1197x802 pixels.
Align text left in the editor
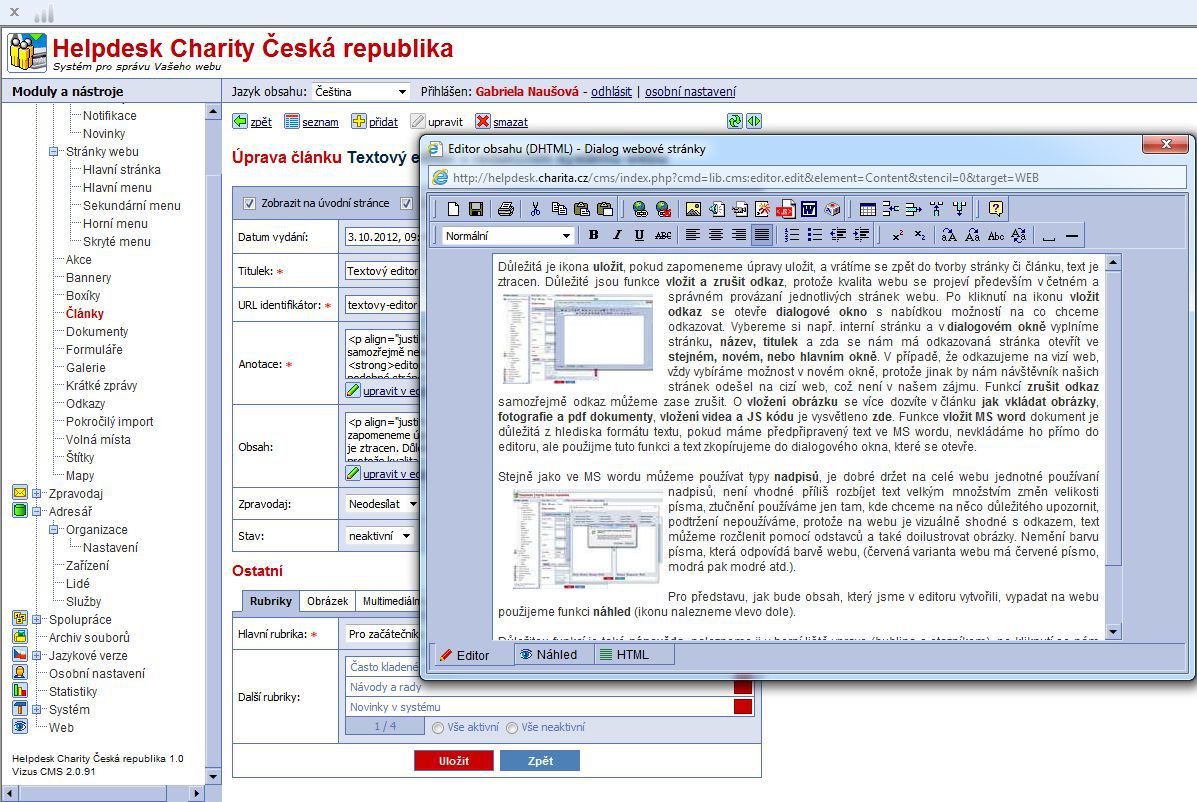click(x=692, y=235)
